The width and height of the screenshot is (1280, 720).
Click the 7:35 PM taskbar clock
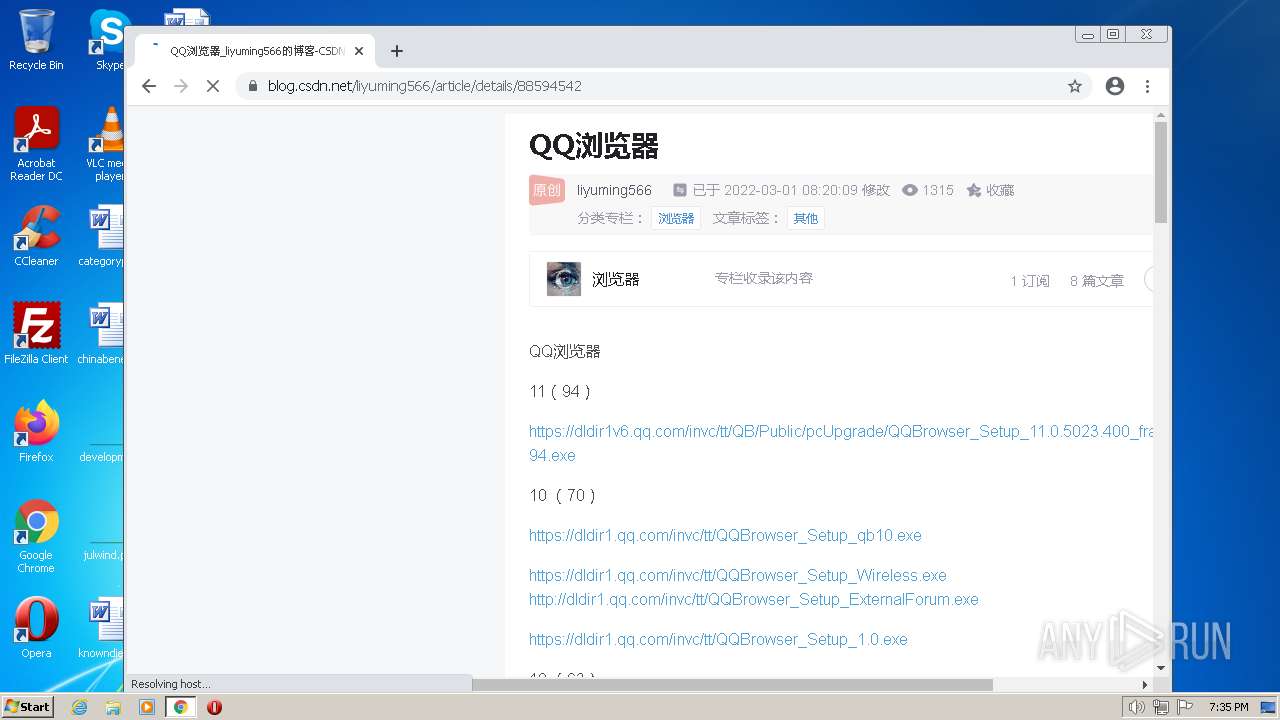click(1229, 707)
